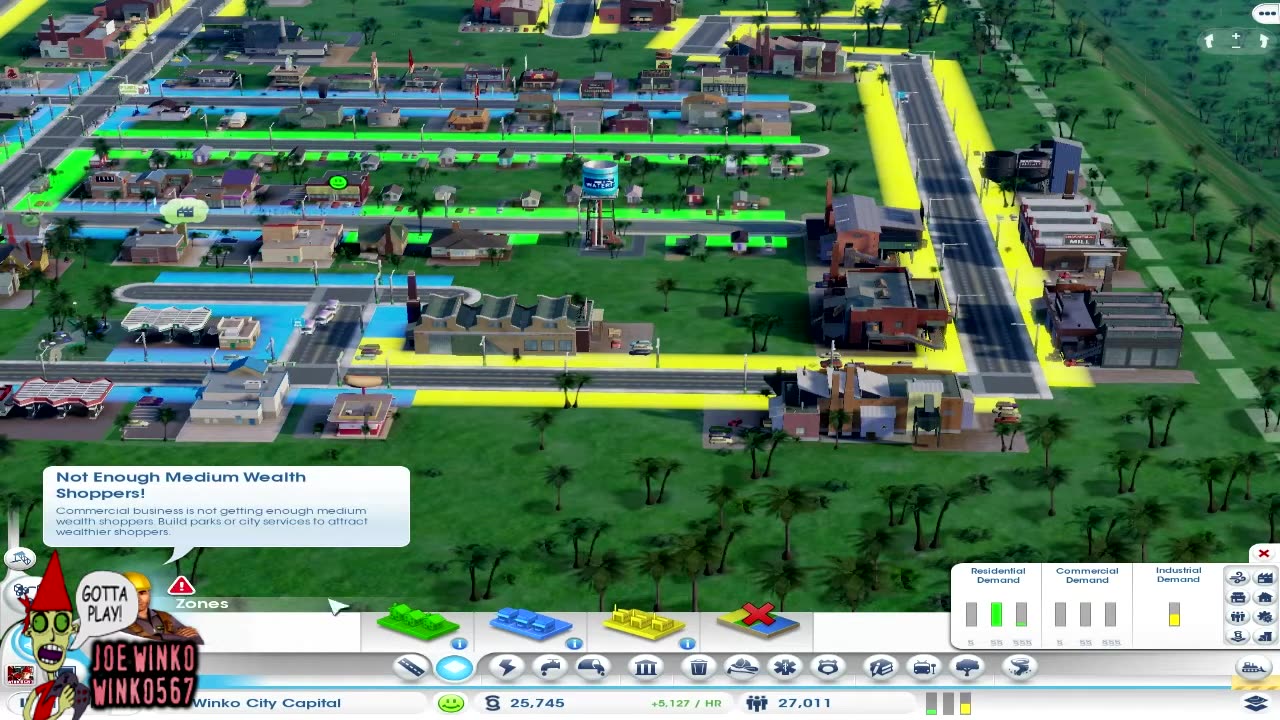The height and width of the screenshot is (720, 1280).
Task: Show the commercial shop data map
Action: tap(1238, 598)
